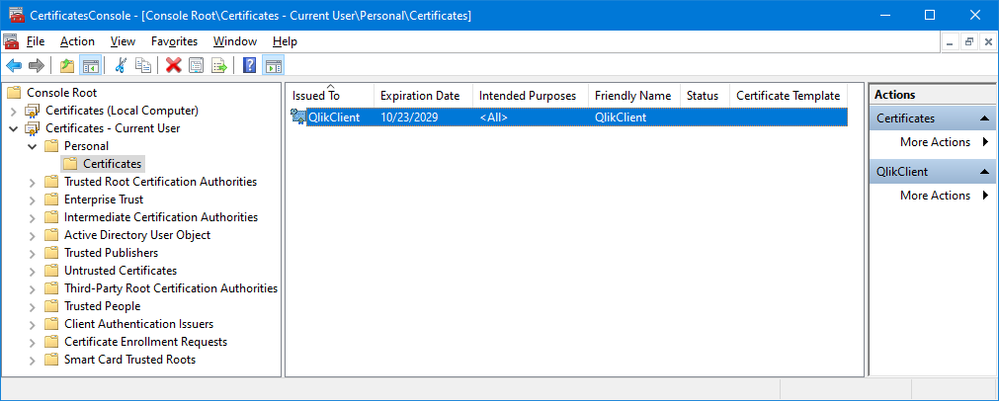
Task: Click the blue Help question mark icon
Action: pyautogui.click(x=250, y=65)
